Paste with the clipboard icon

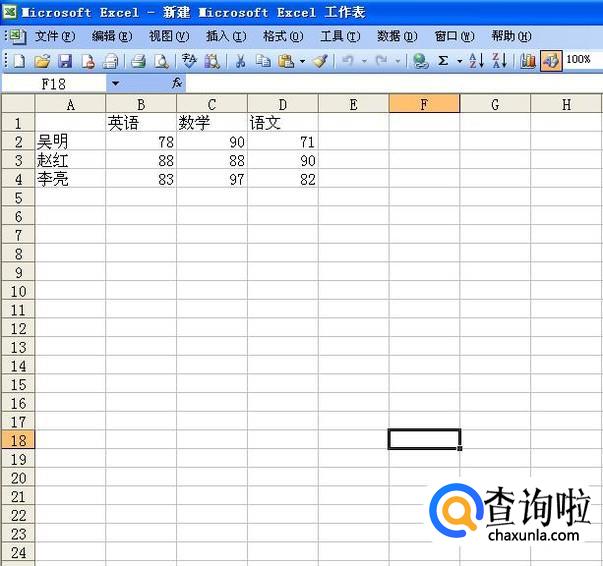coord(286,61)
